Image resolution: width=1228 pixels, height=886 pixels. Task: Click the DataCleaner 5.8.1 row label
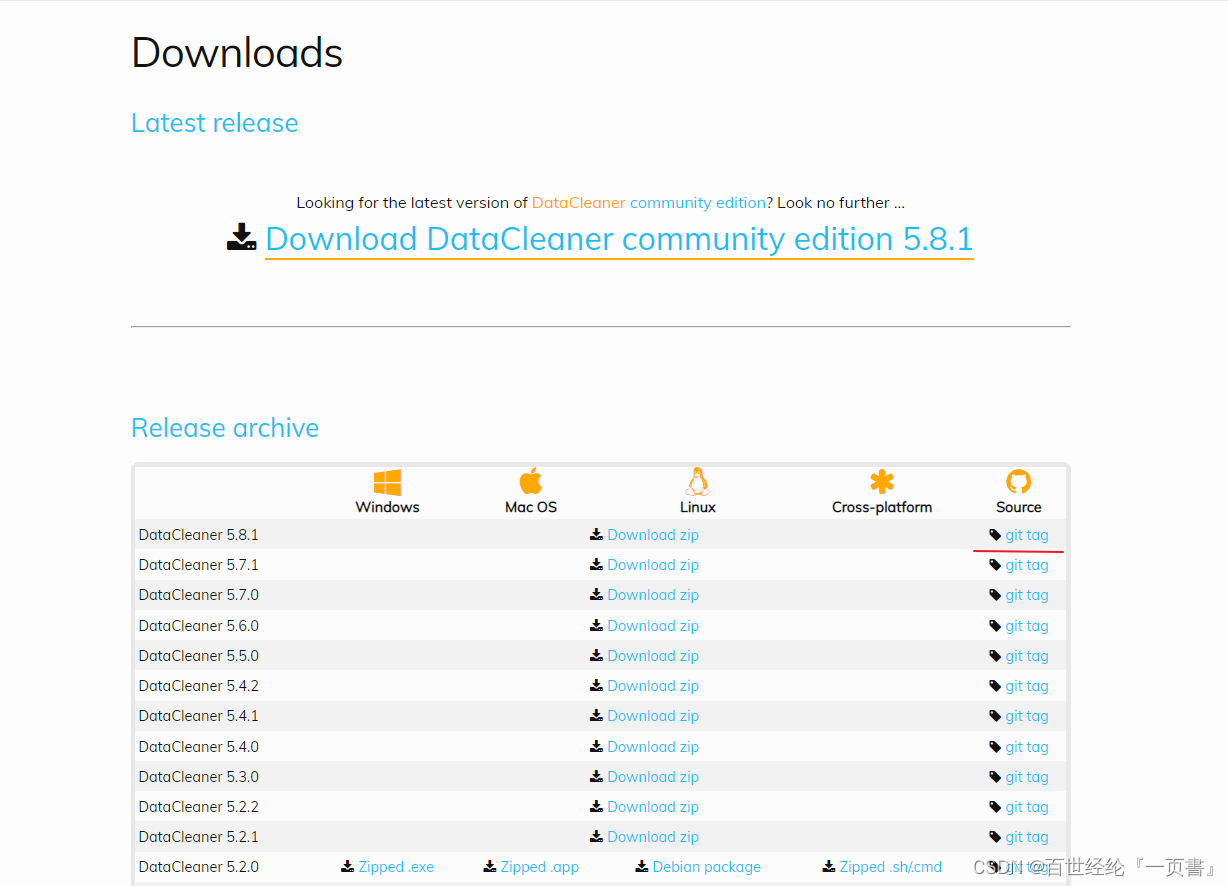[199, 535]
